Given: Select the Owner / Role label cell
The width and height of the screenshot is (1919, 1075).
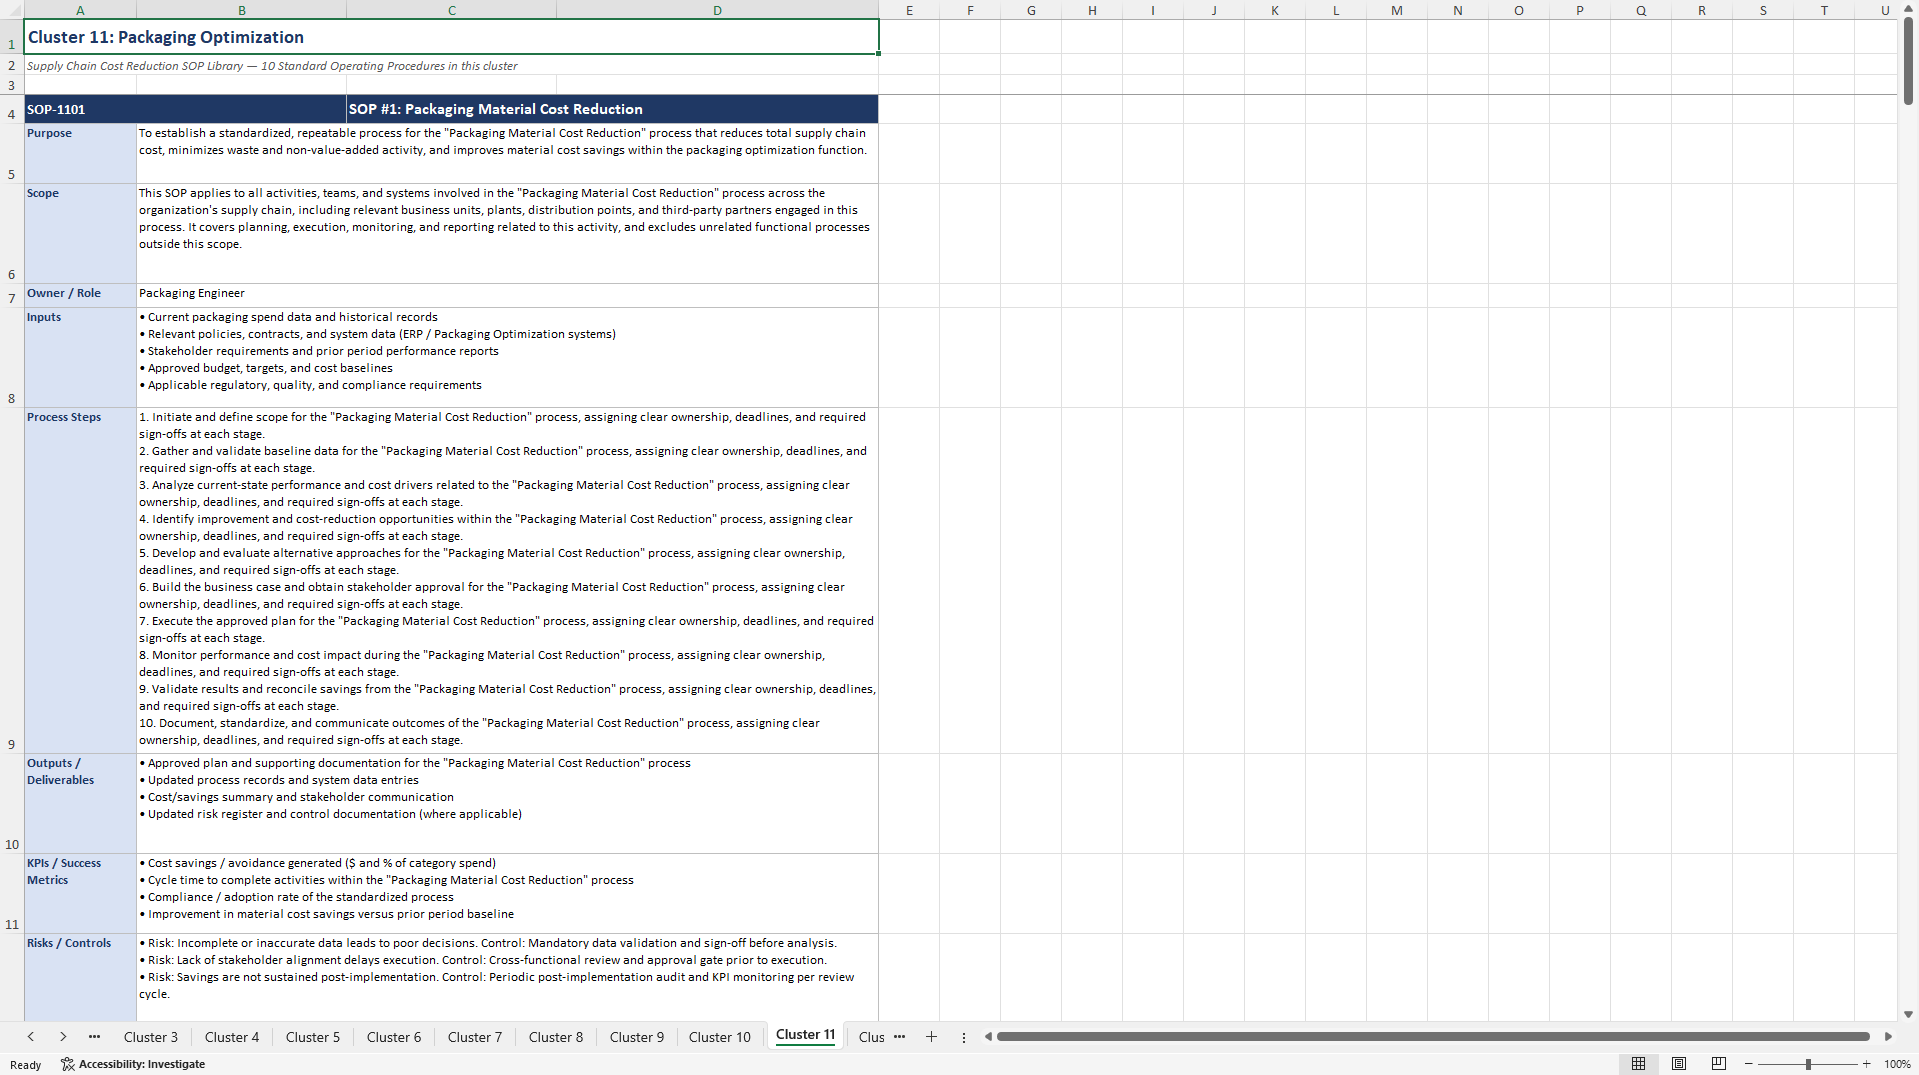Looking at the screenshot, I should (80, 295).
